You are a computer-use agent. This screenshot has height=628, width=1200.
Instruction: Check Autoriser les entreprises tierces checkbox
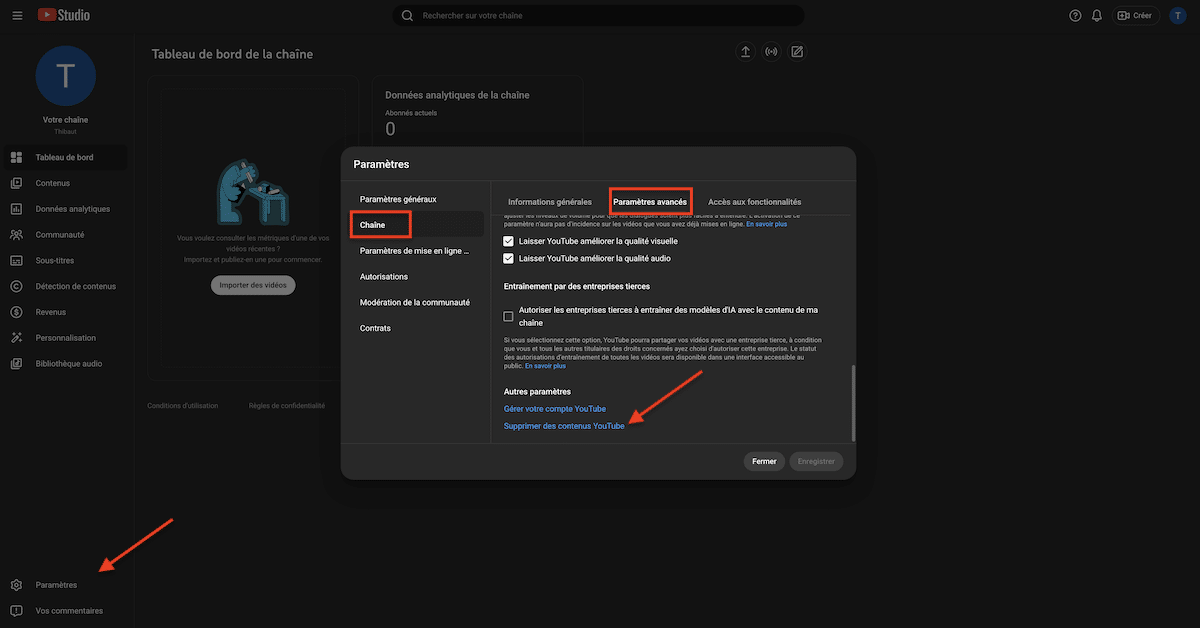(509, 316)
